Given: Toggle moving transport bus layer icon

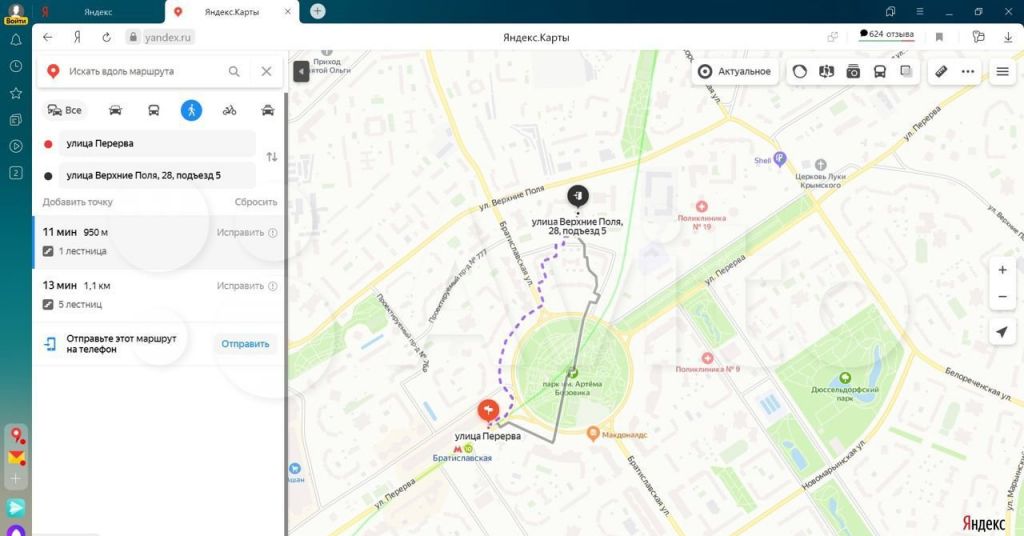Looking at the screenshot, I should click(880, 71).
